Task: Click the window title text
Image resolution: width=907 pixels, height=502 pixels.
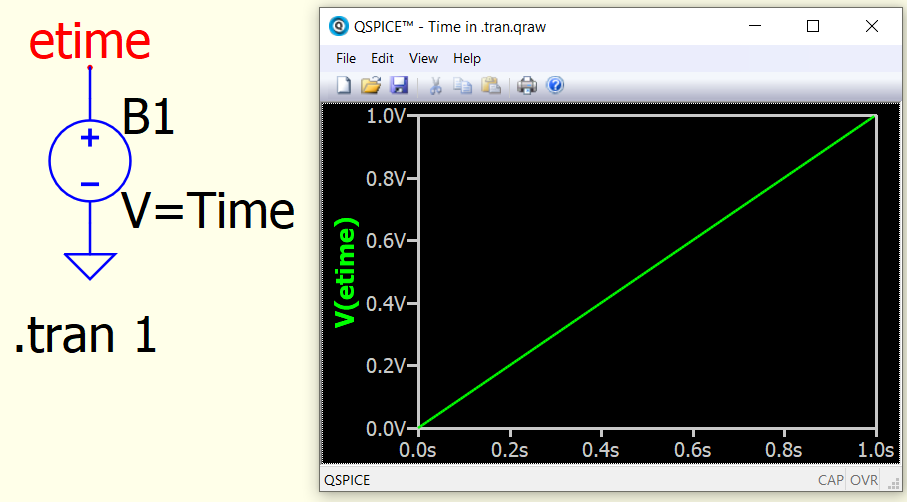Action: click(x=450, y=27)
